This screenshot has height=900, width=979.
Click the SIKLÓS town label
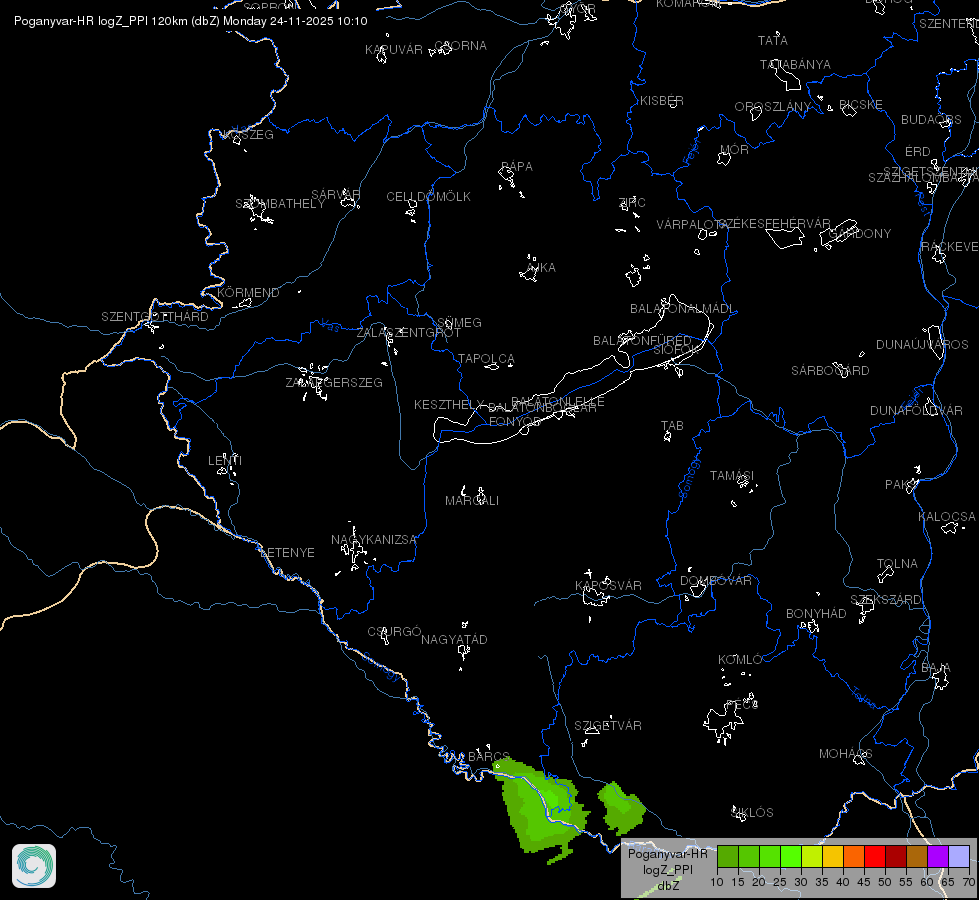752,813
